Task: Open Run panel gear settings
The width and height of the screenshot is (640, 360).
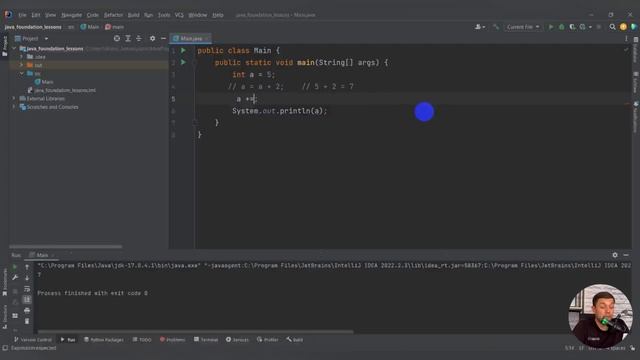Action: [x=615, y=255]
